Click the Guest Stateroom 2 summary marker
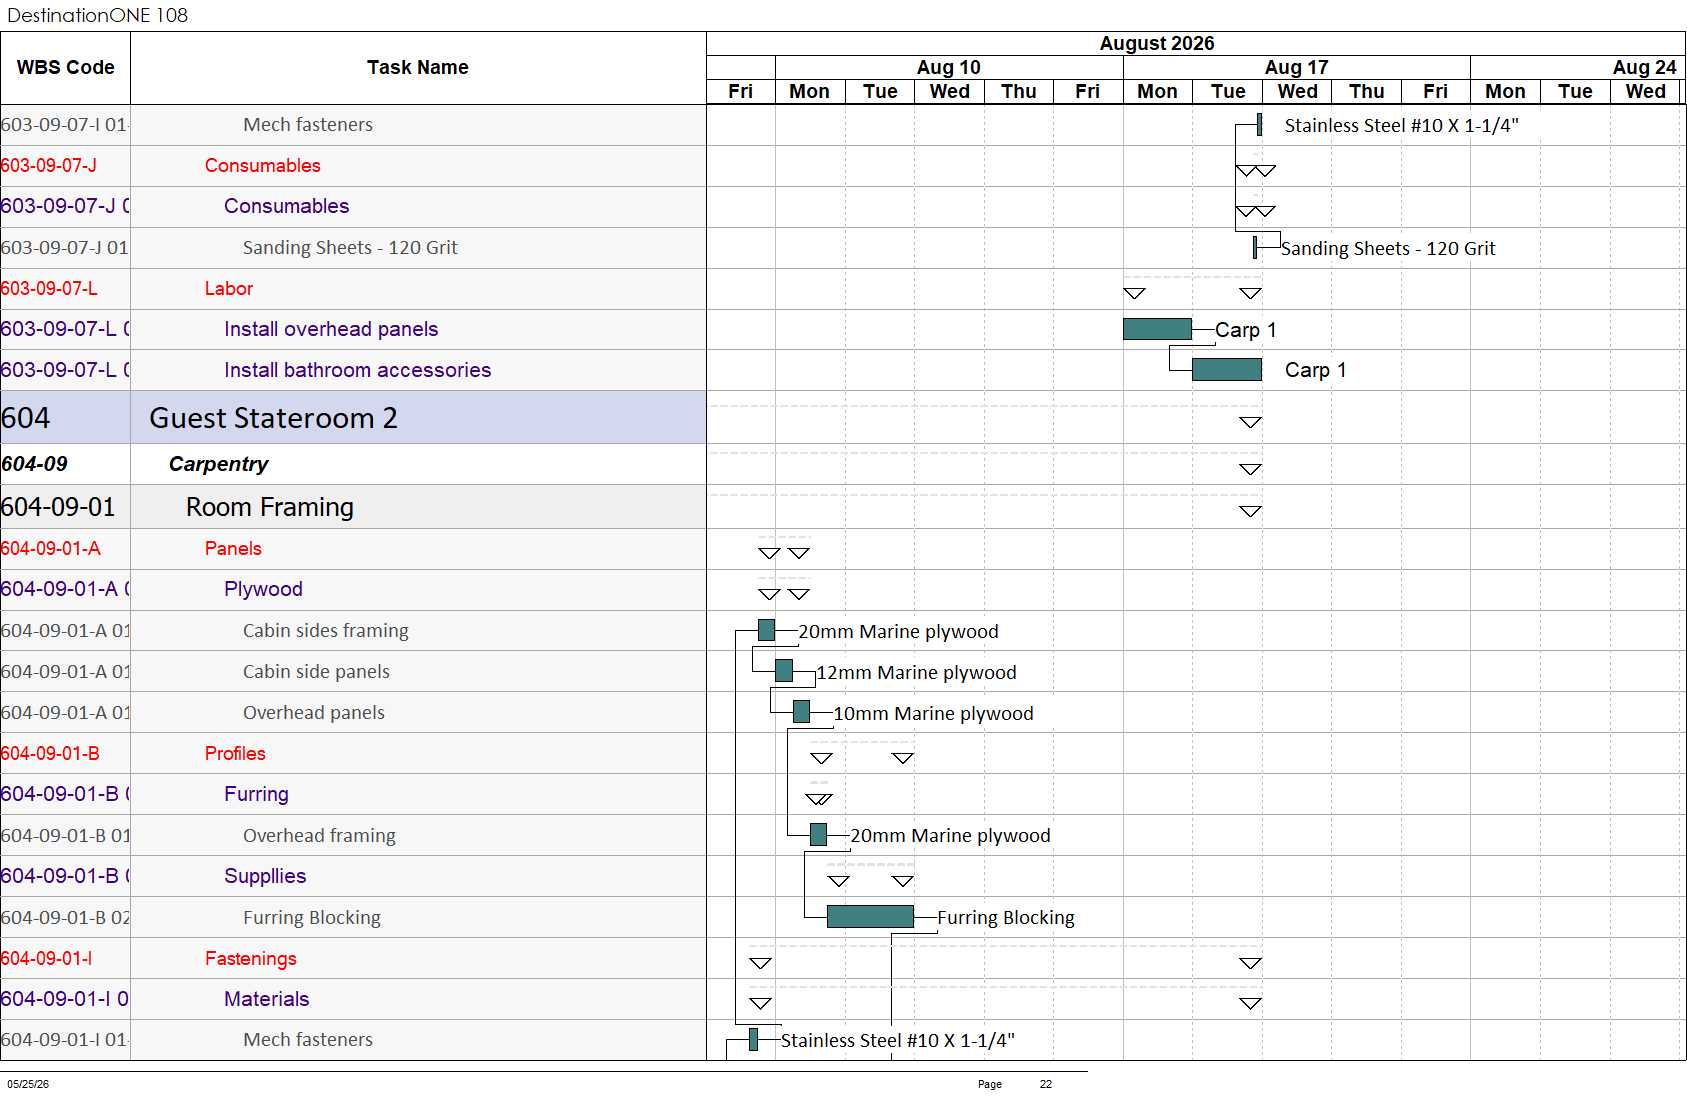The width and height of the screenshot is (1687, 1097). point(1250,422)
